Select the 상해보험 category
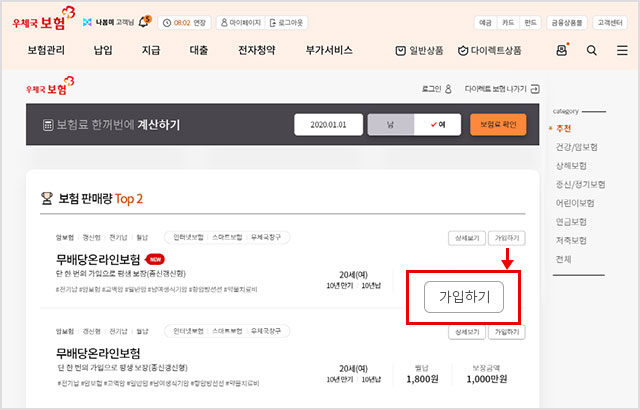This screenshot has width=640, height=410. [x=571, y=166]
